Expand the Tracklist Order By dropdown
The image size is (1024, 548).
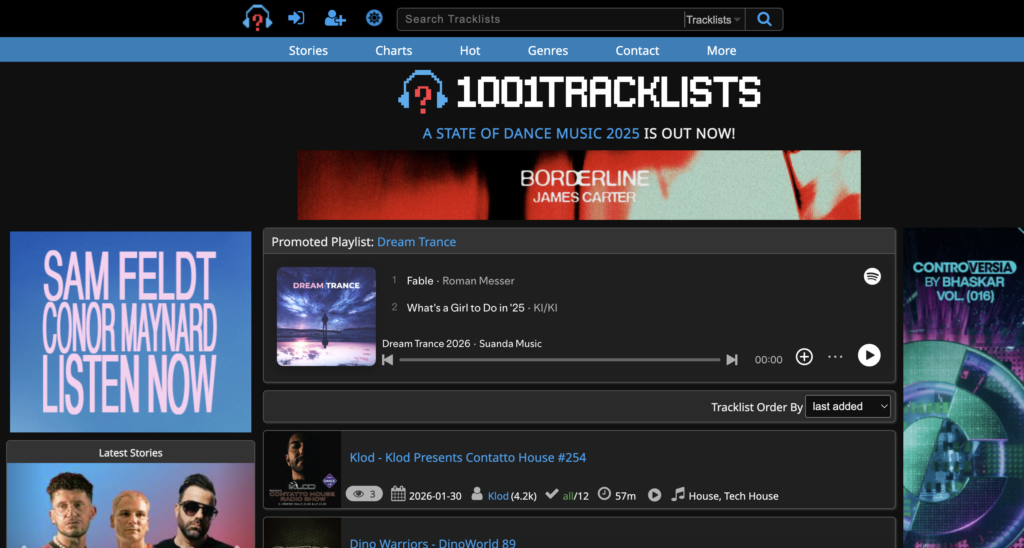(848, 407)
